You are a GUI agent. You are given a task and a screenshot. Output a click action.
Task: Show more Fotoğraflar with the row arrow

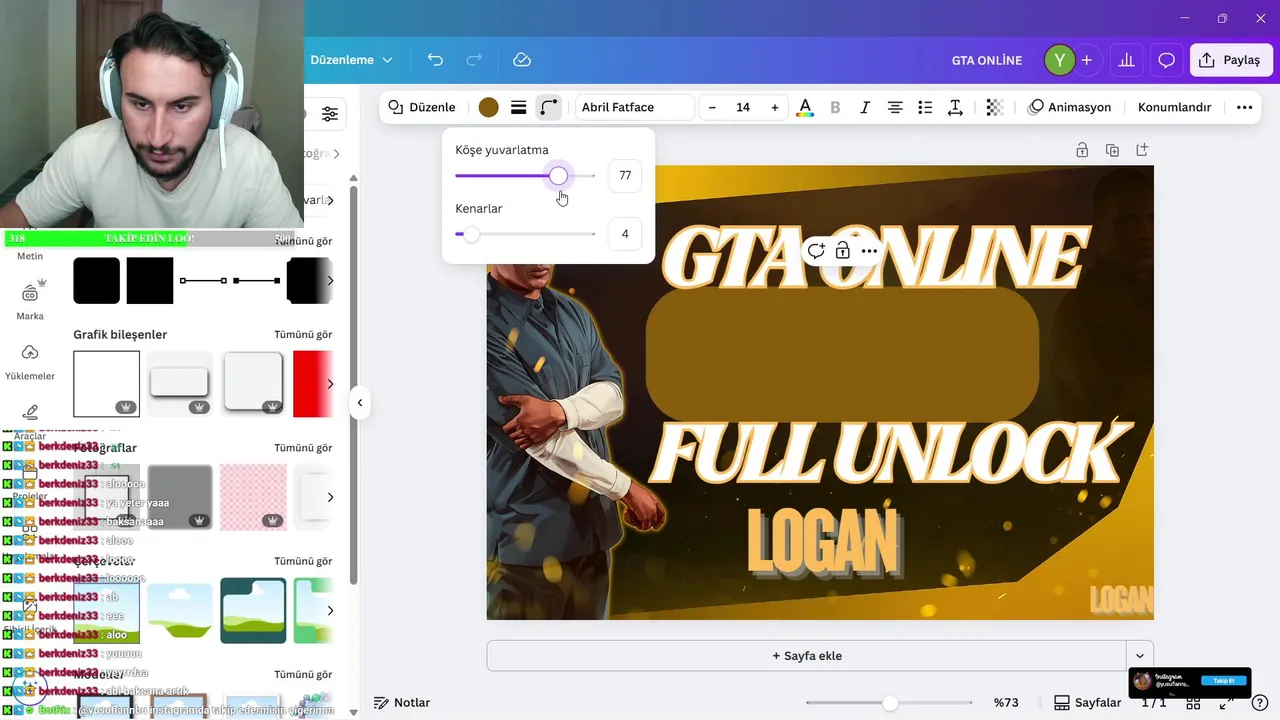pos(329,497)
